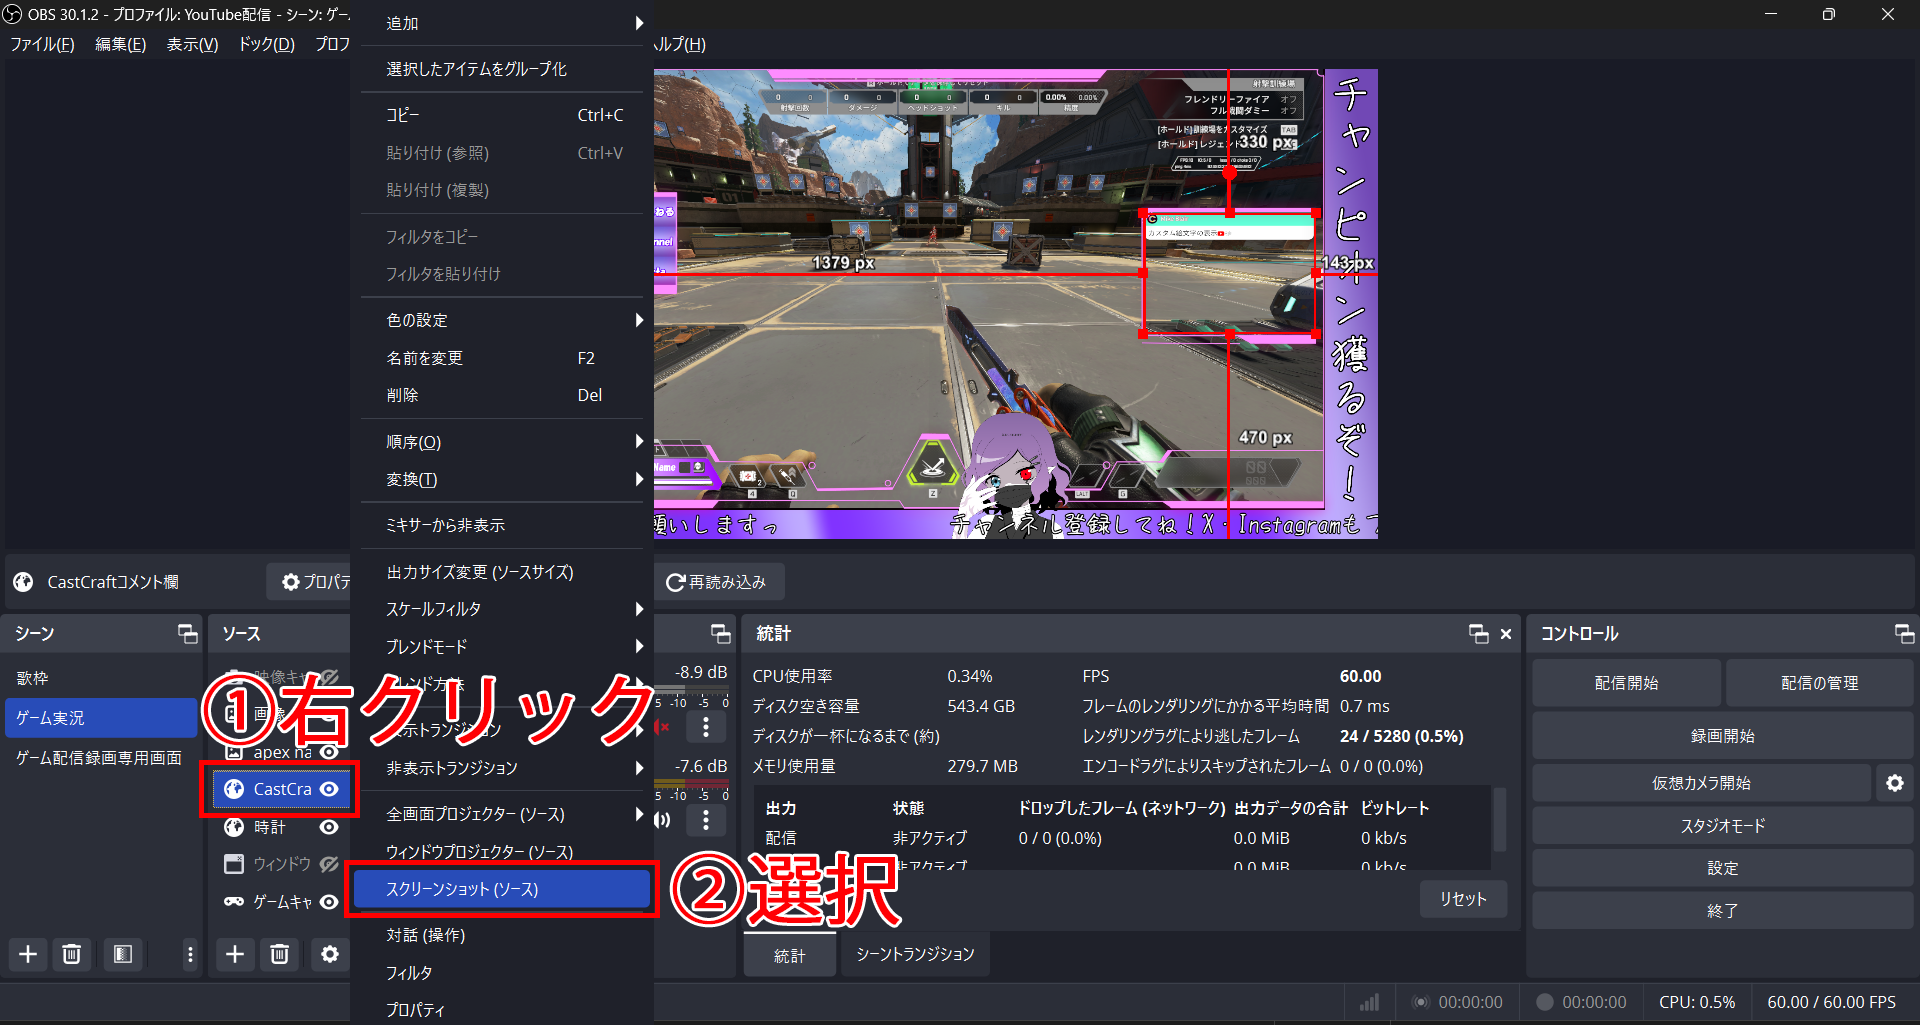Choose 削除 from the context menu

coord(502,395)
